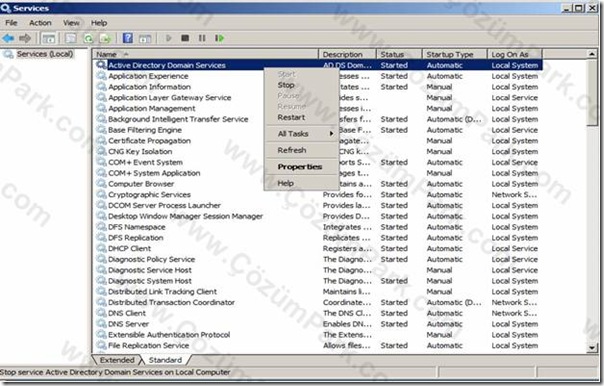This screenshot has height=386, width=604.
Task: Click scrollbar up arrow in services list
Action: click(592, 54)
